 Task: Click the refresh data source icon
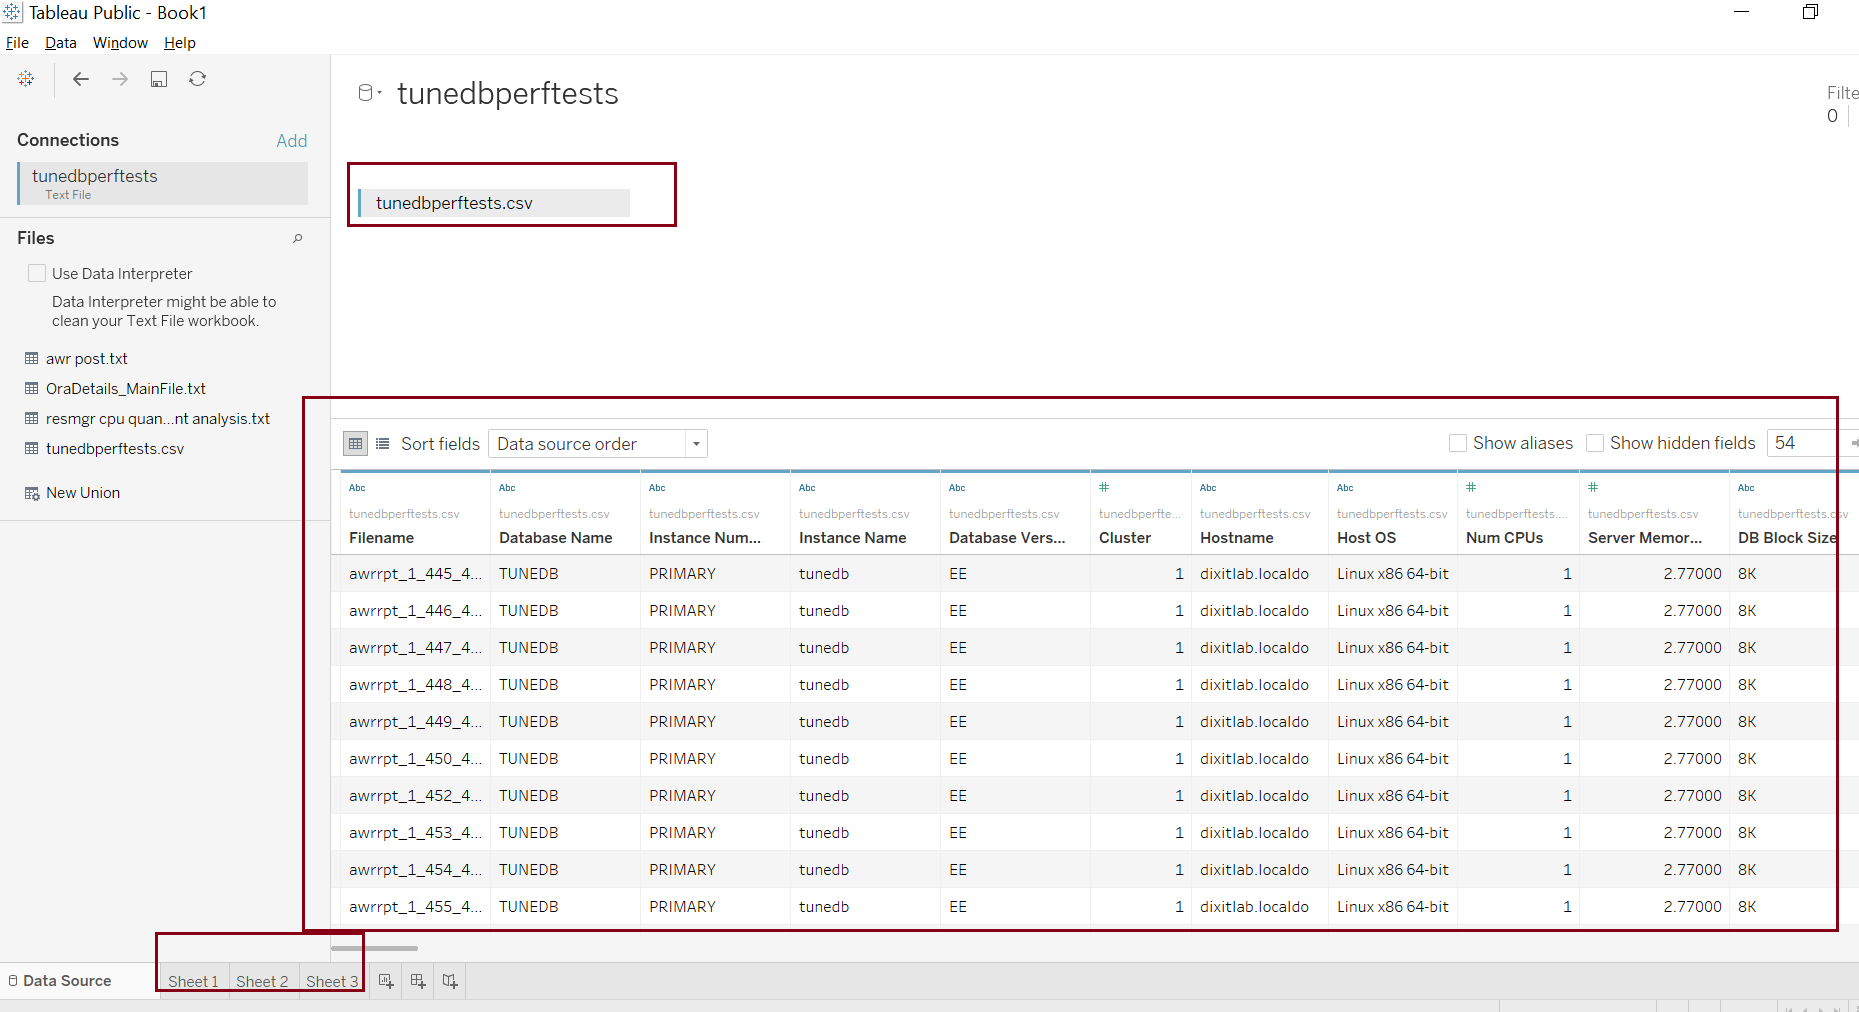198,79
